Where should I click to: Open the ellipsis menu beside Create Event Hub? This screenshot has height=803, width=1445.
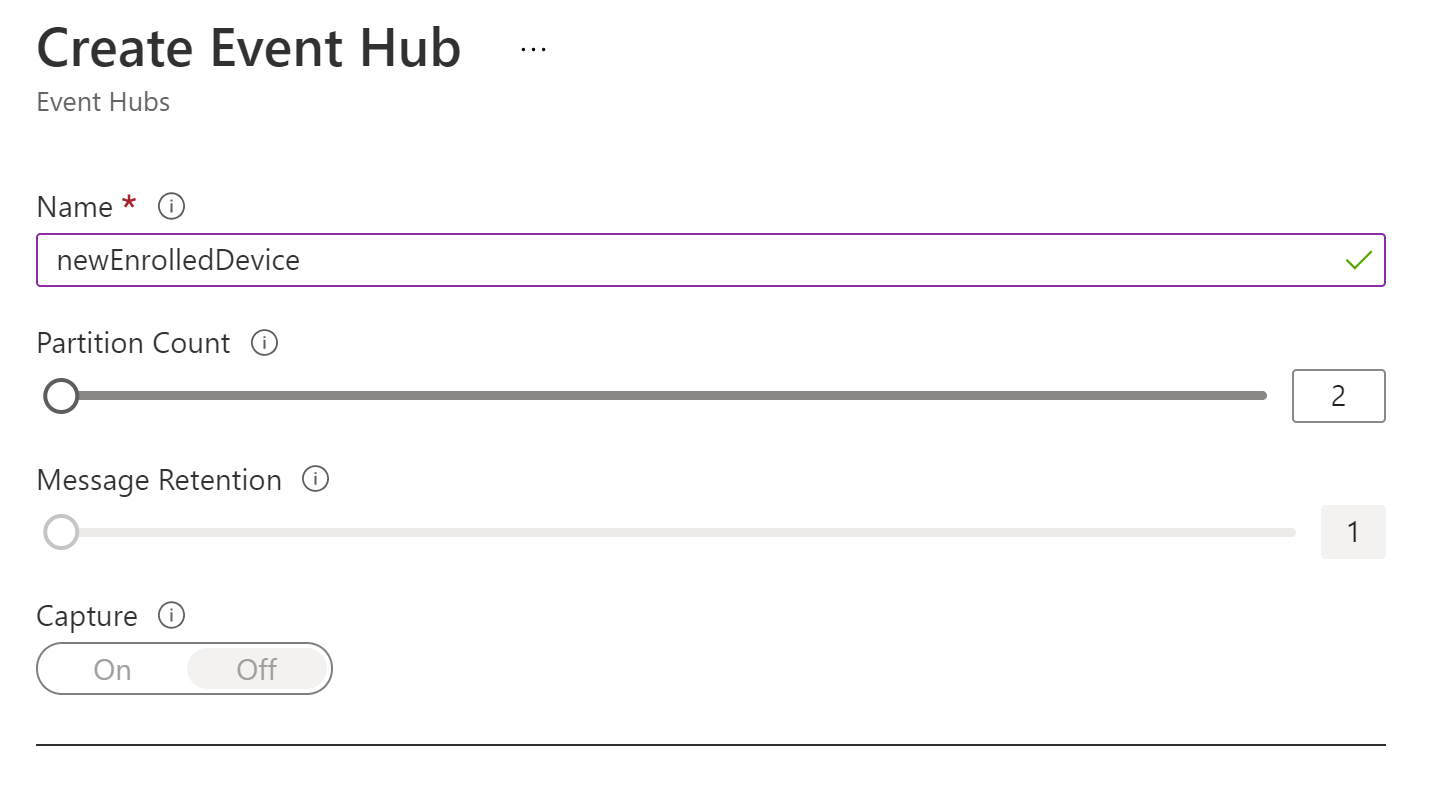coord(532,48)
